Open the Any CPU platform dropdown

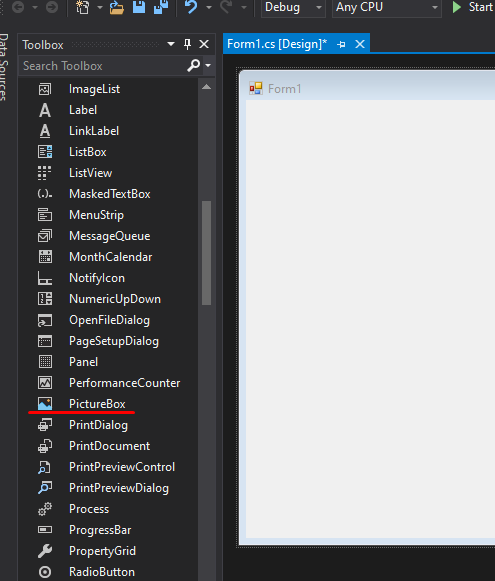click(x=386, y=7)
